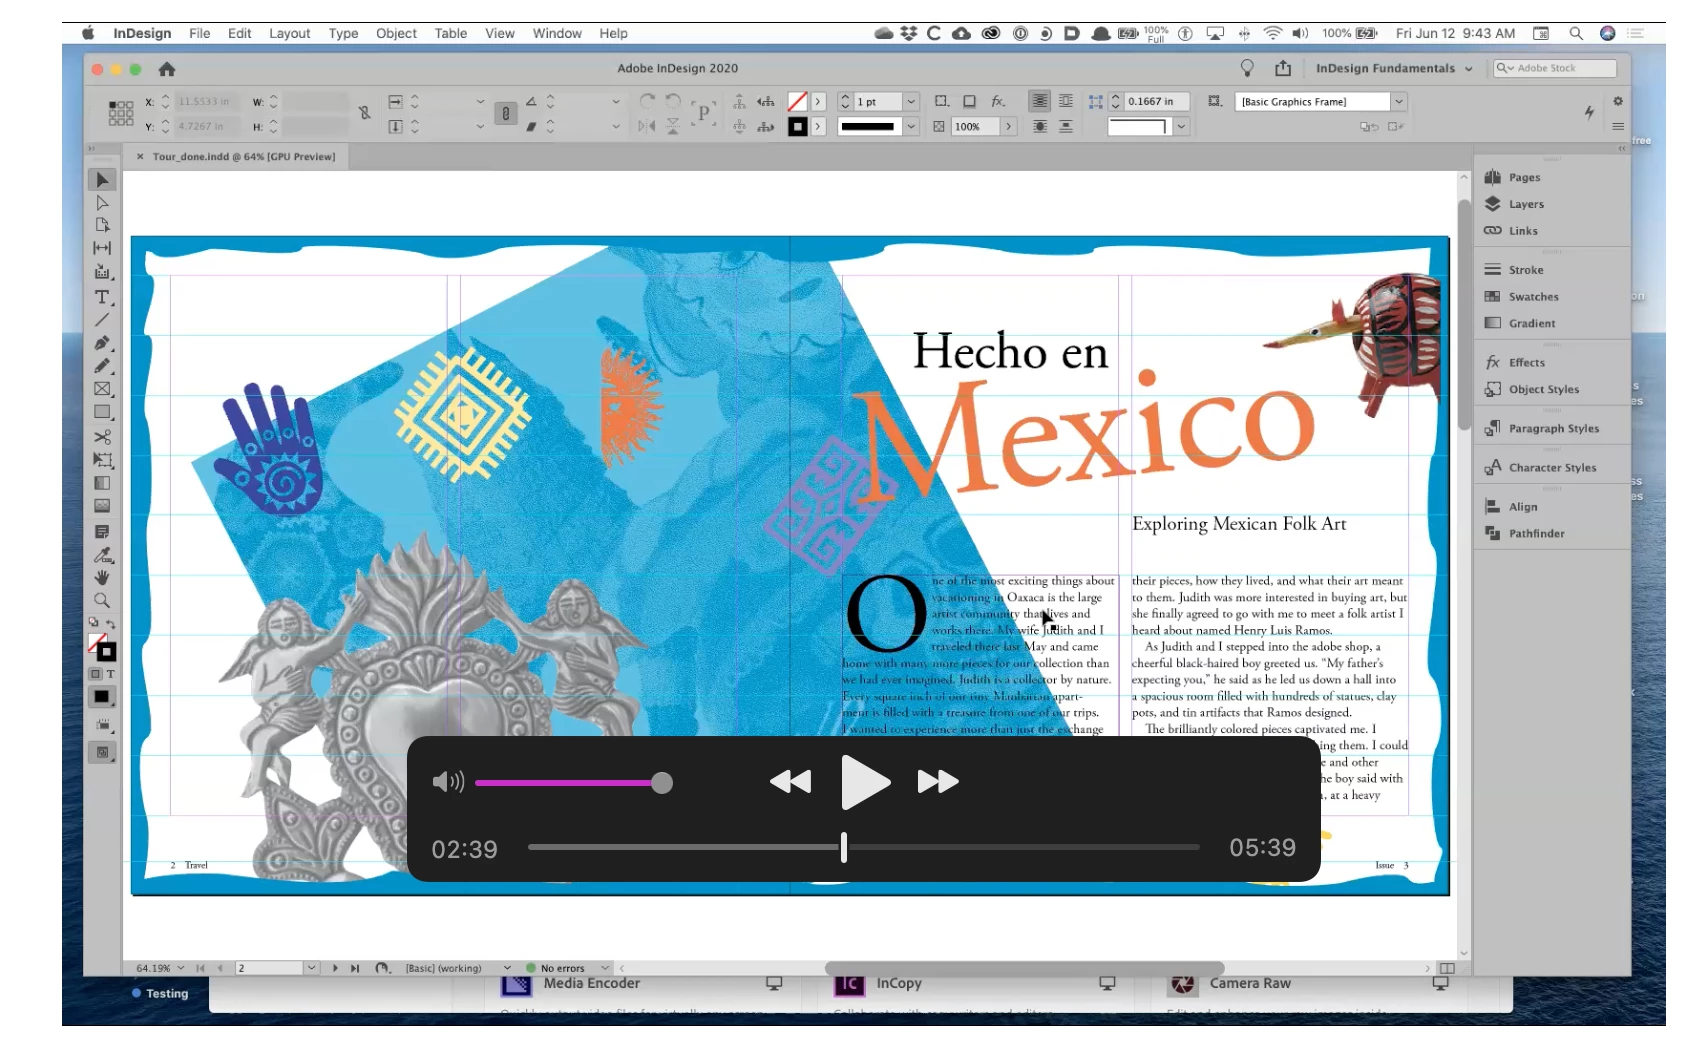Open the Paragraph Styles panel
1698x1062 pixels.
pos(1553,428)
